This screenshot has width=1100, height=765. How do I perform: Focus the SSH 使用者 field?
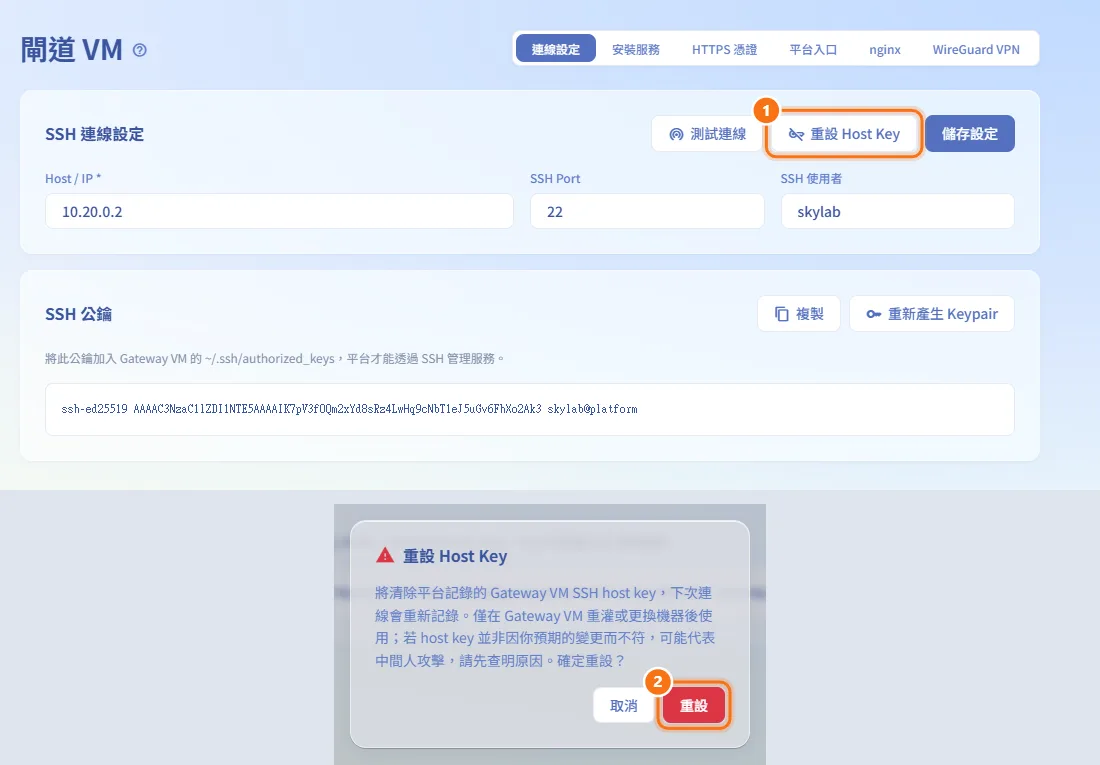click(897, 211)
